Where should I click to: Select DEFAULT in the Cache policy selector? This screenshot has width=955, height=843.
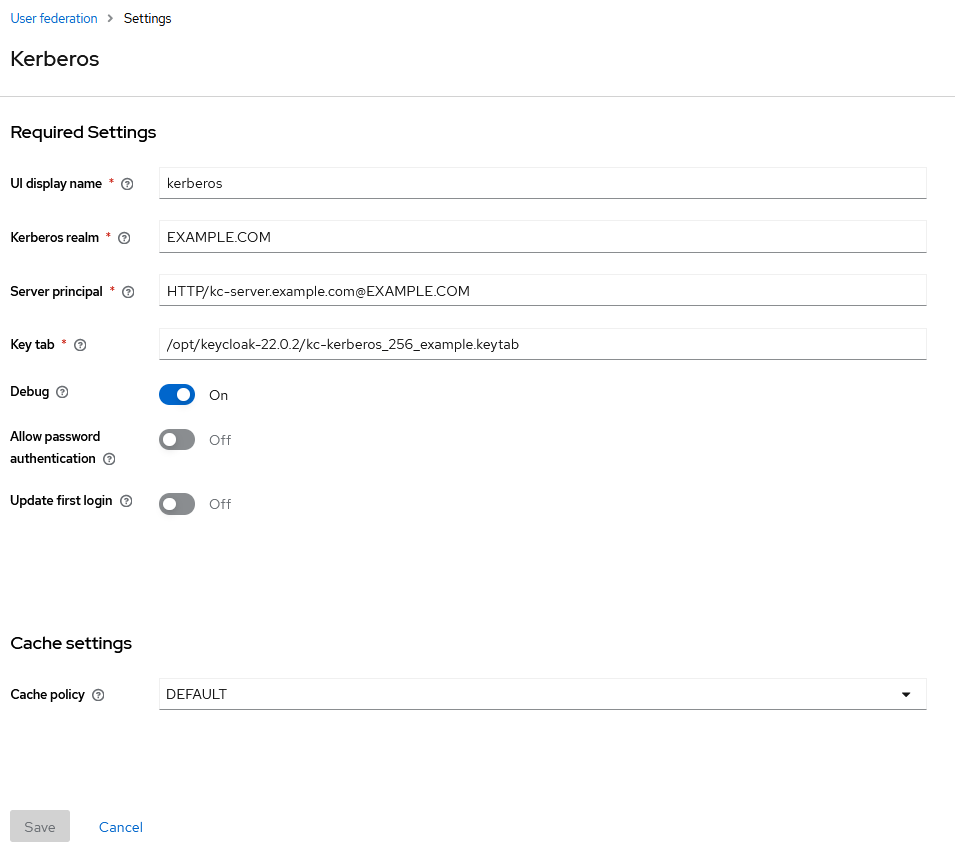coord(542,693)
